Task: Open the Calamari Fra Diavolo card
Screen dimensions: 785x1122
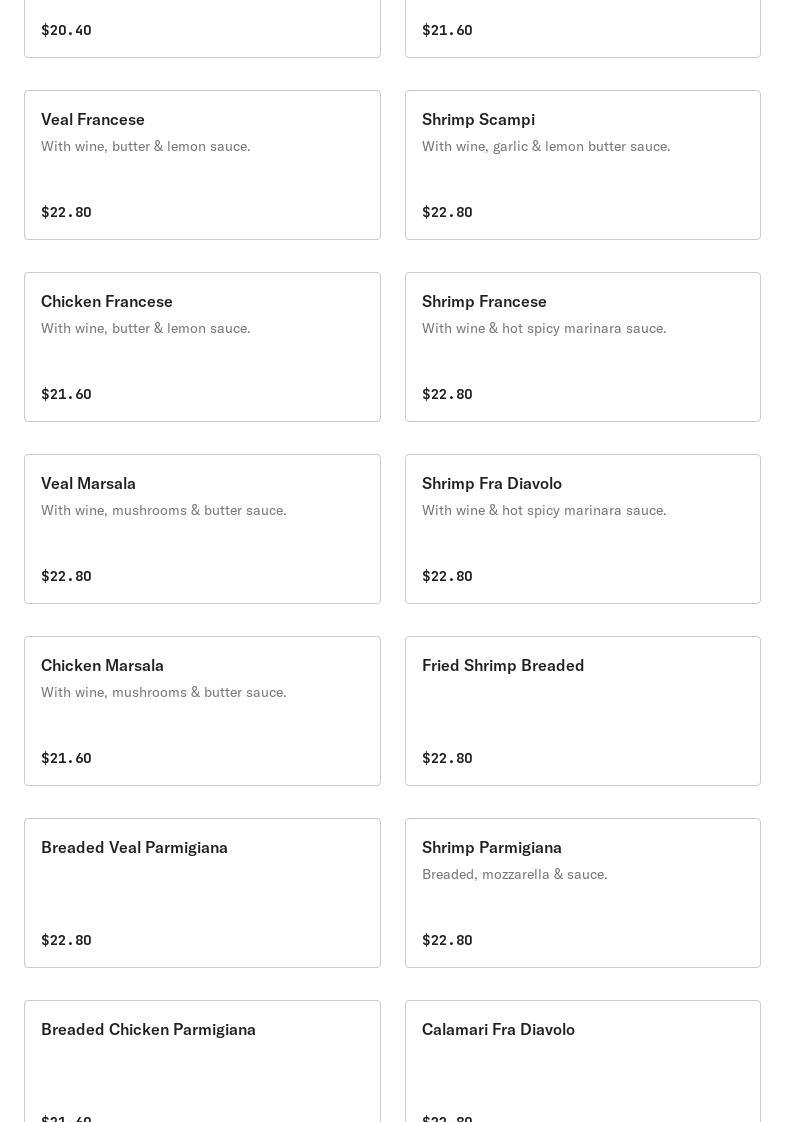Action: pos(582,1060)
